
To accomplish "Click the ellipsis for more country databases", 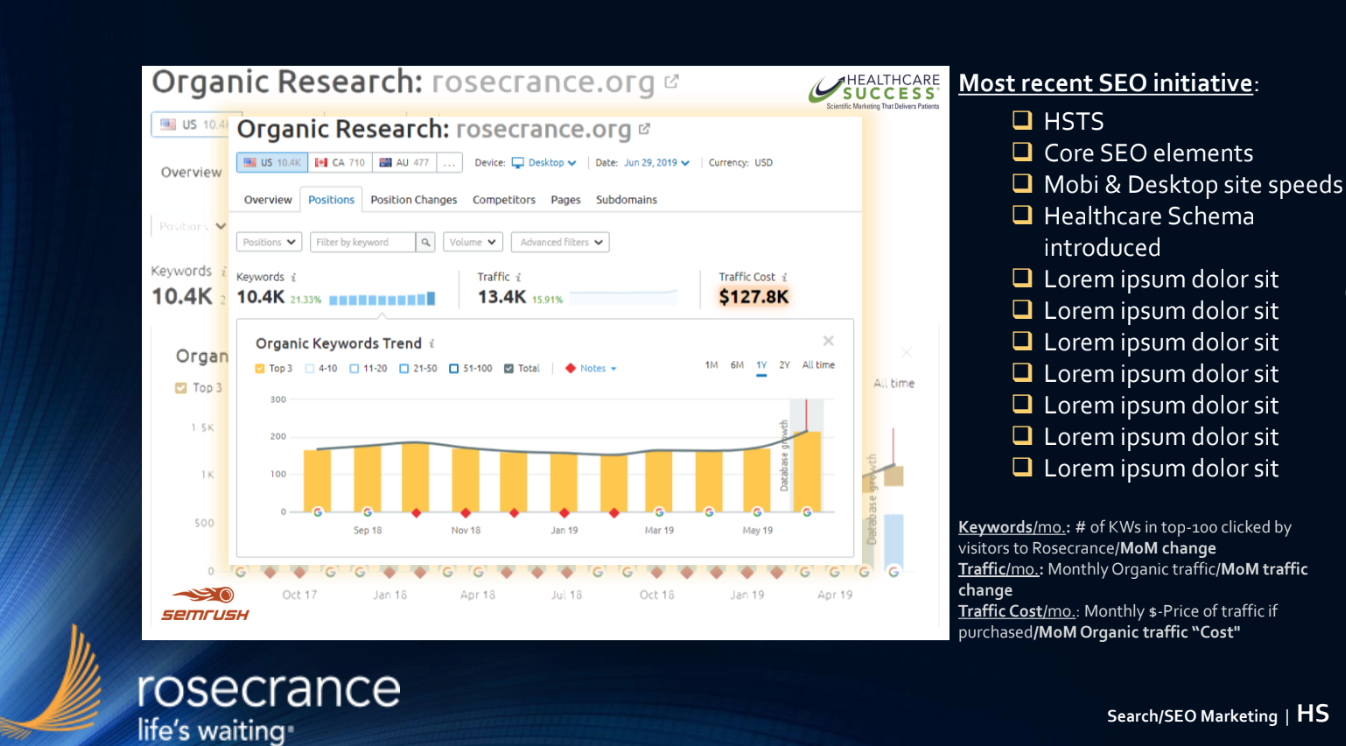I will click(450, 163).
